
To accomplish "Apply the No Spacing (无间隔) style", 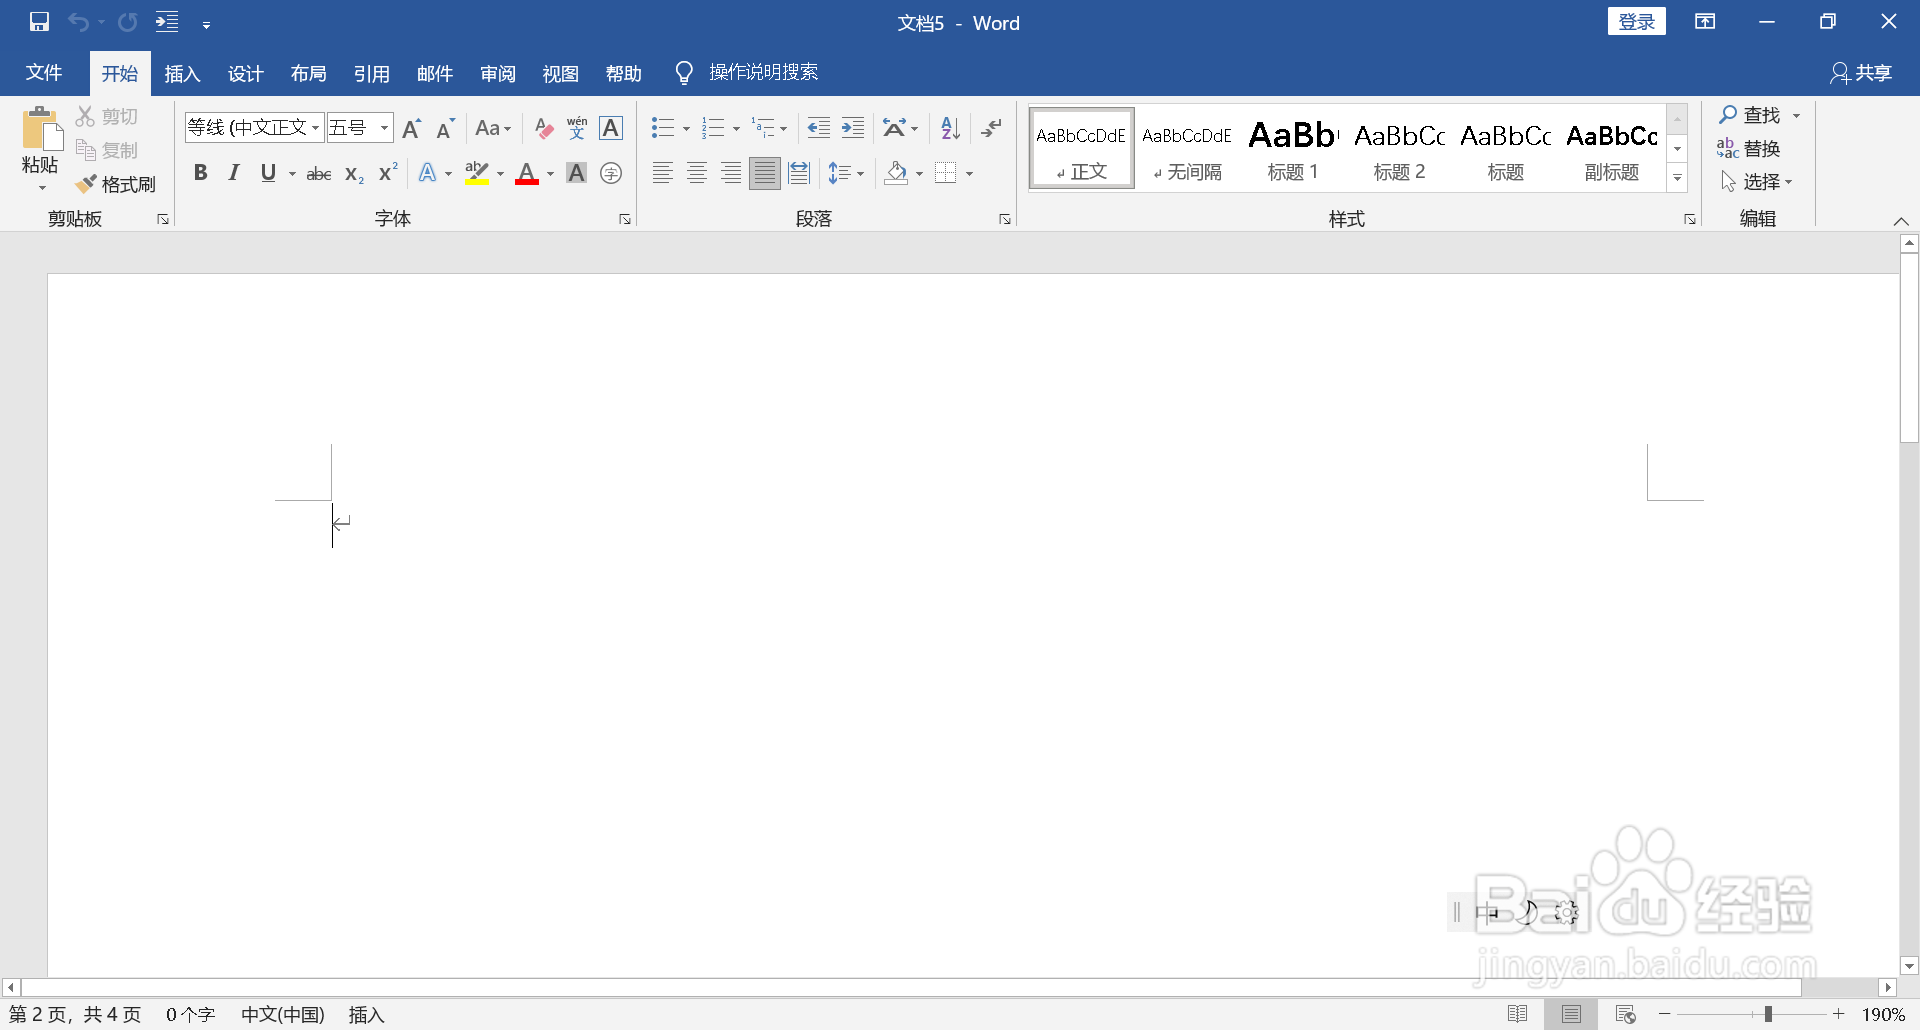I will coord(1187,148).
